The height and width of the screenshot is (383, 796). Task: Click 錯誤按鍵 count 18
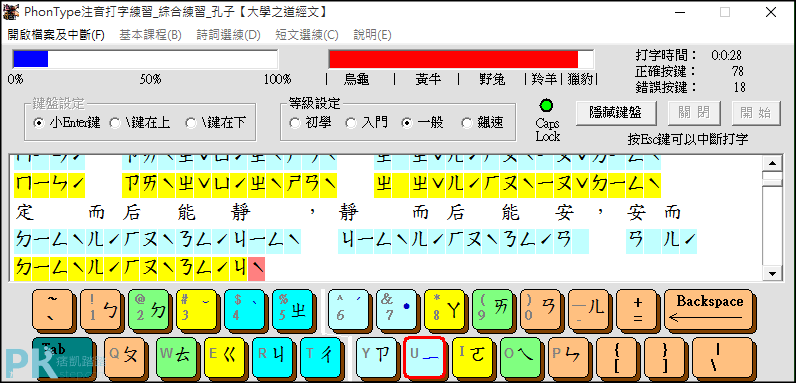tap(739, 87)
